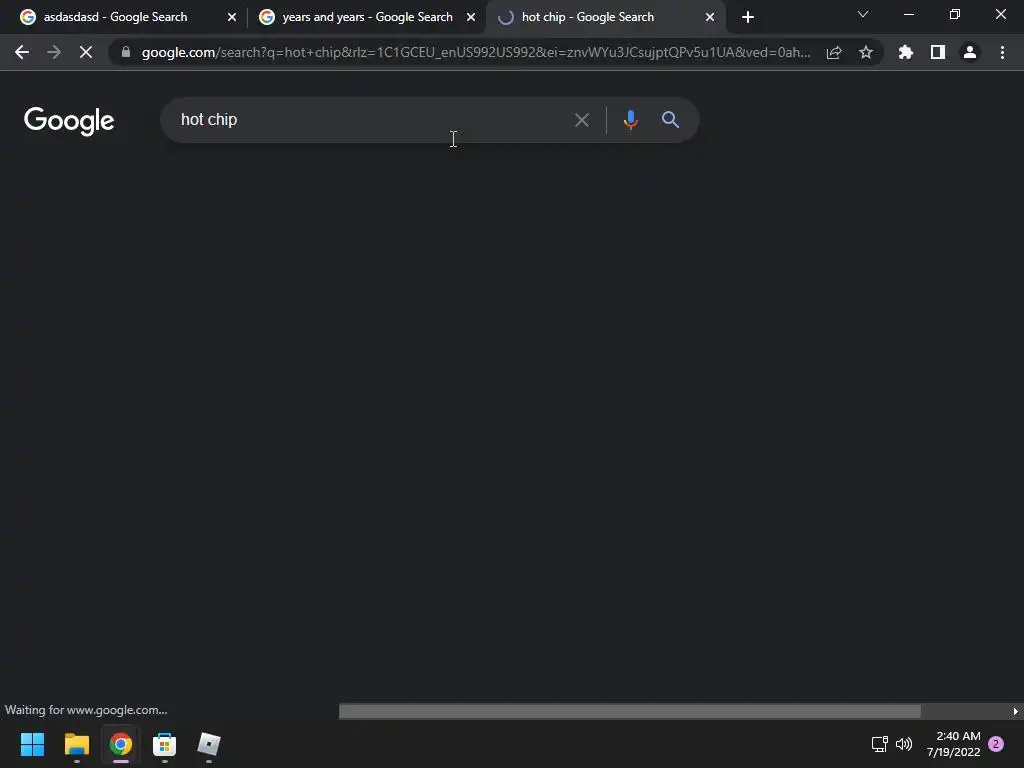Submit search with the magnifier icon
This screenshot has height=768, width=1024.
[x=670, y=120]
